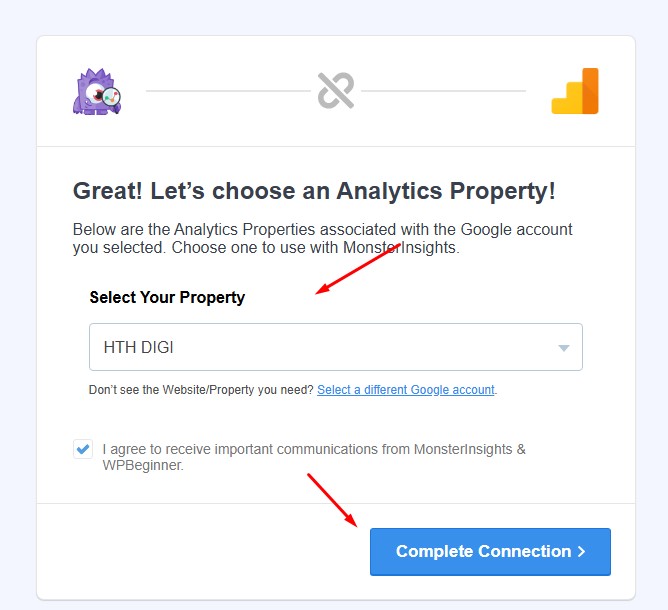Click connector line between link icon and Analytics logo
The image size is (668, 610).
pos(443,91)
